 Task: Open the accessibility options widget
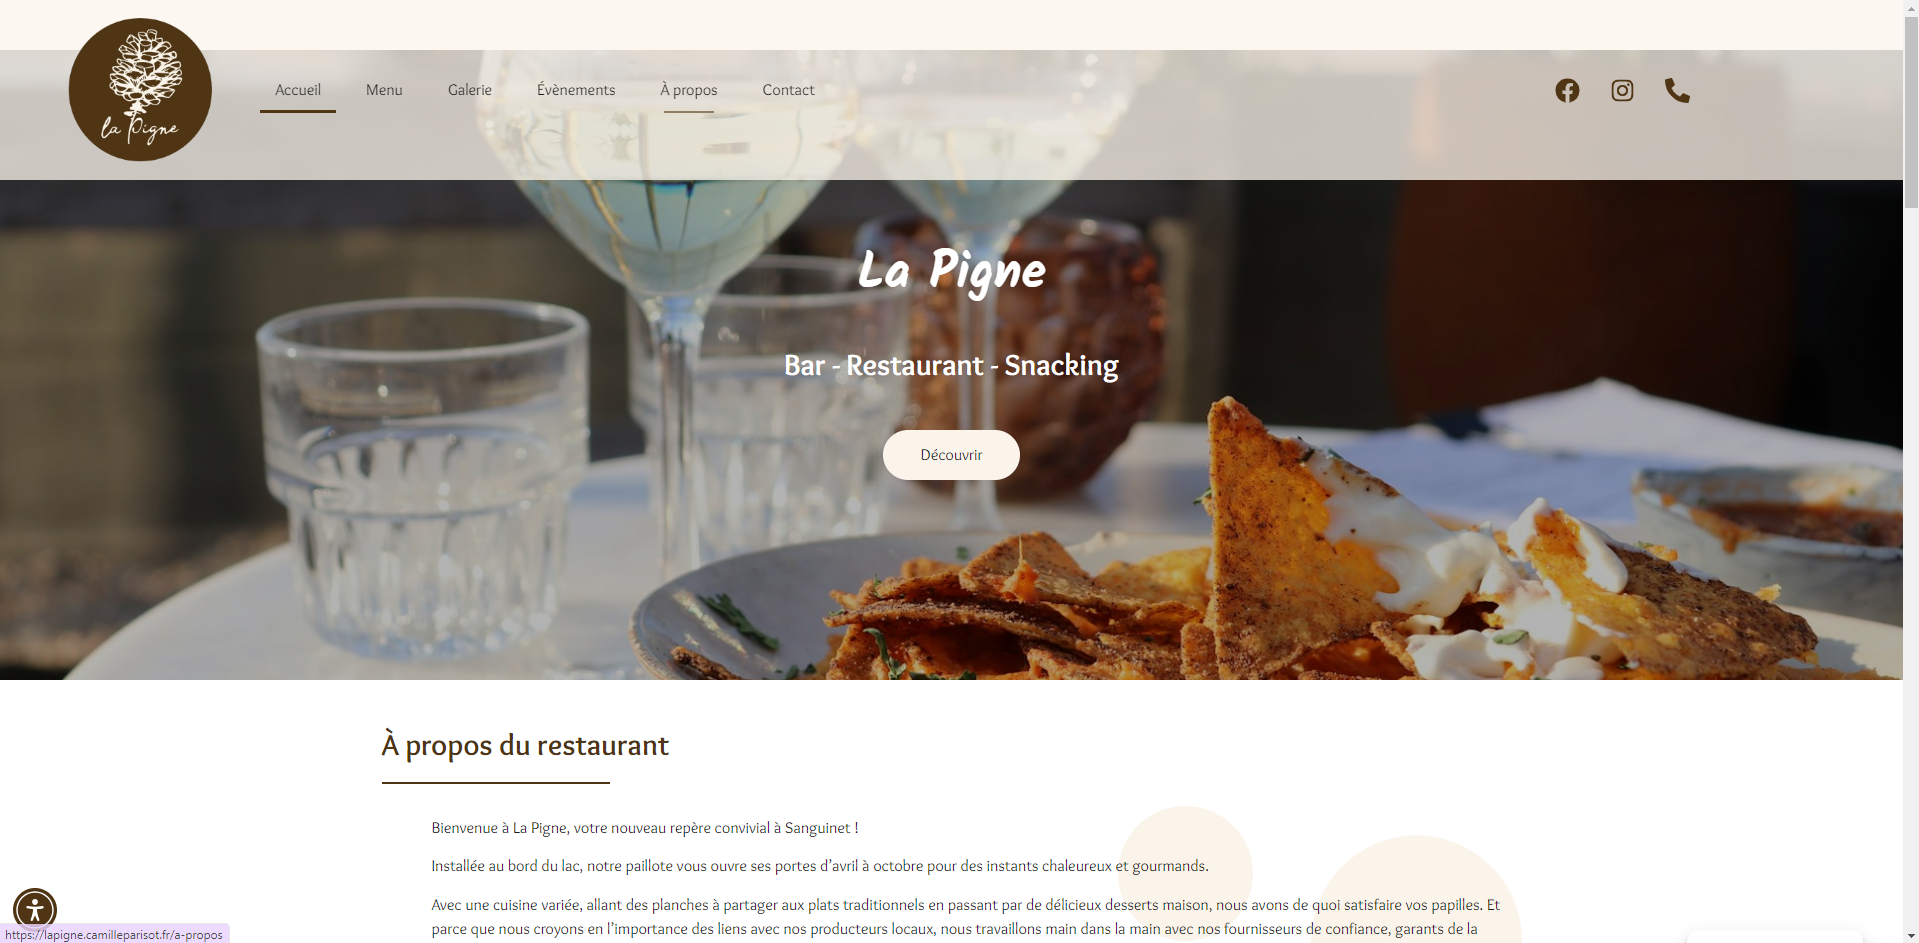tap(35, 910)
